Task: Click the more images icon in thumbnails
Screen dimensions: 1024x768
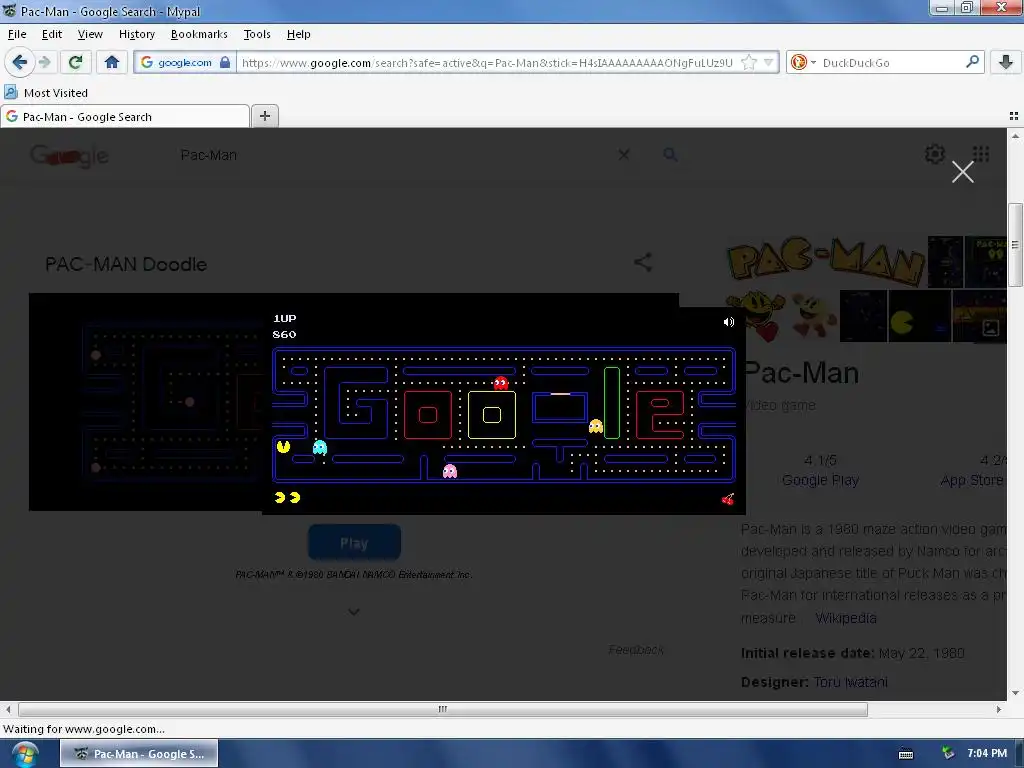Action: click(x=991, y=328)
